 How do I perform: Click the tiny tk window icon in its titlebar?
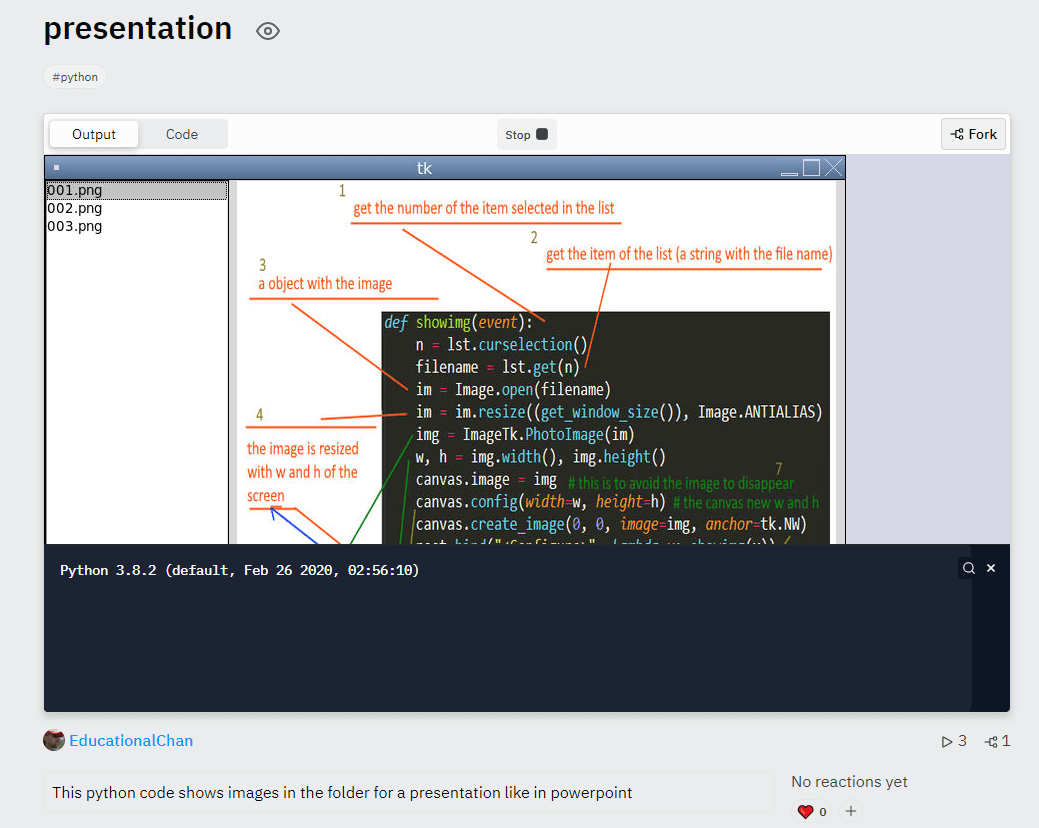tap(56, 167)
